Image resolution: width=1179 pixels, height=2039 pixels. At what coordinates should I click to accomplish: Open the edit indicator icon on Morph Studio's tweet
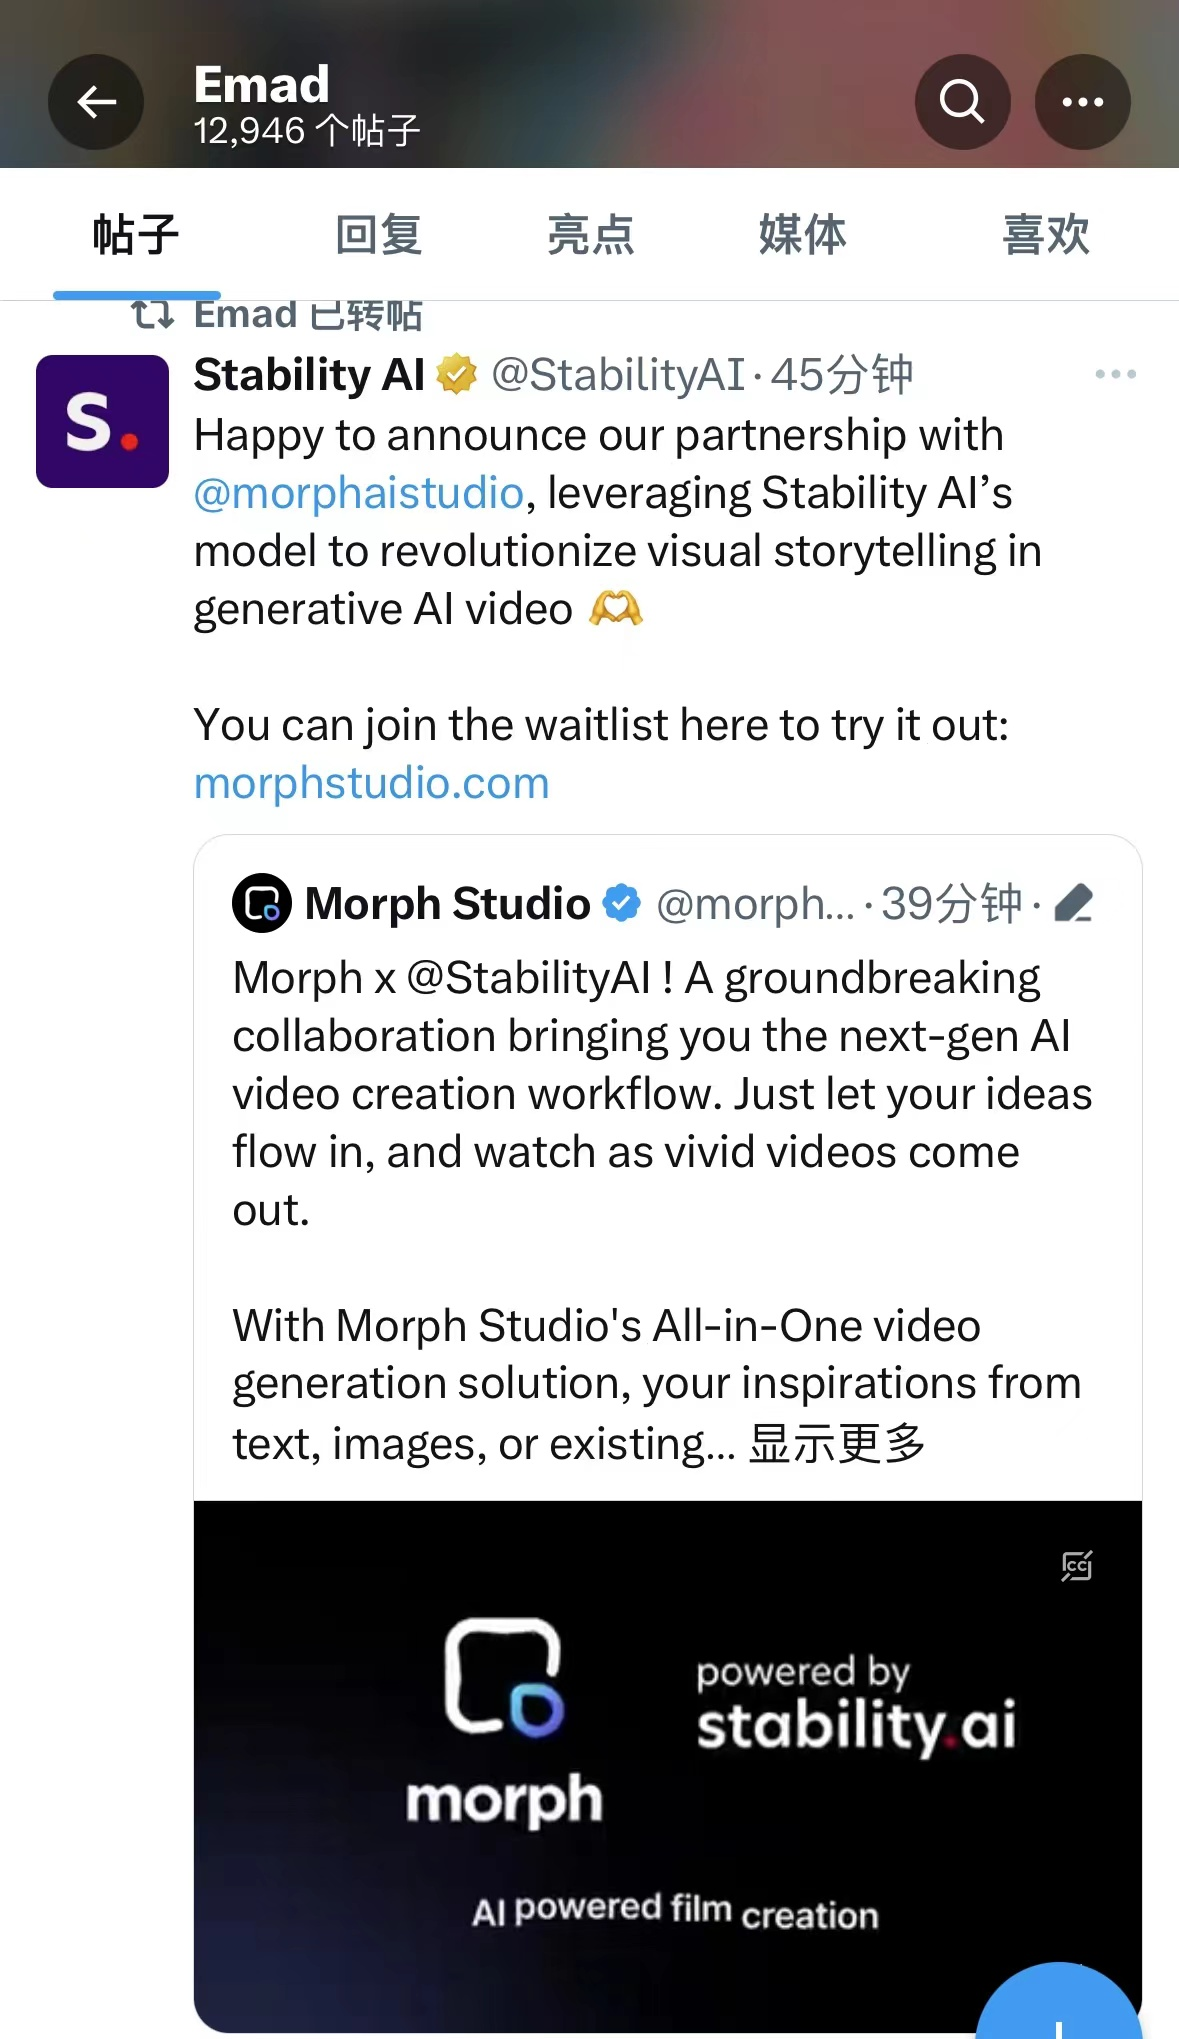tap(1074, 901)
